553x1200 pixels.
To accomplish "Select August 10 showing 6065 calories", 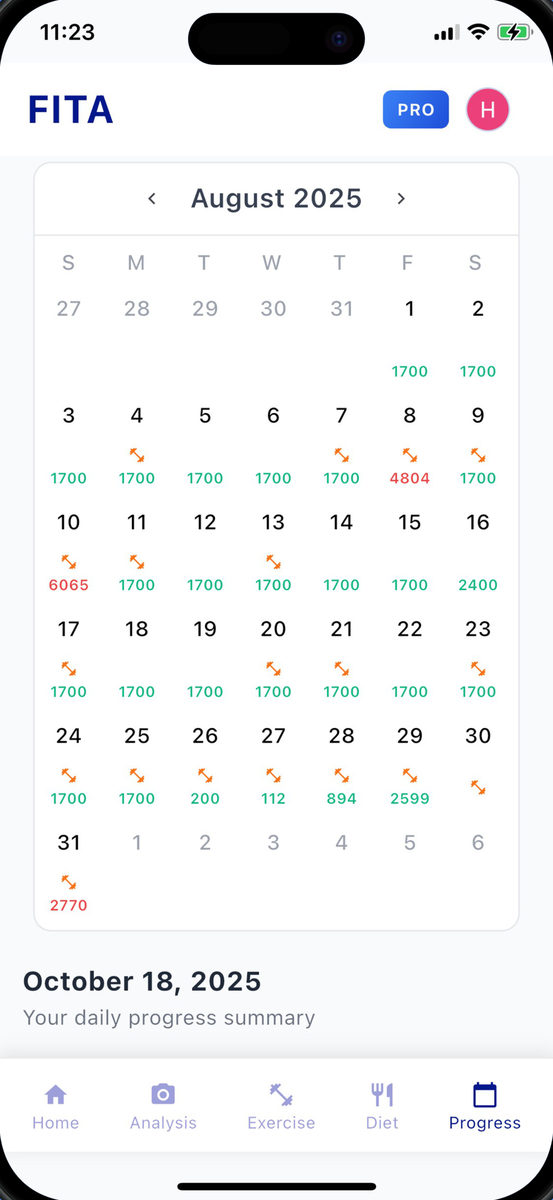I will (x=68, y=551).
